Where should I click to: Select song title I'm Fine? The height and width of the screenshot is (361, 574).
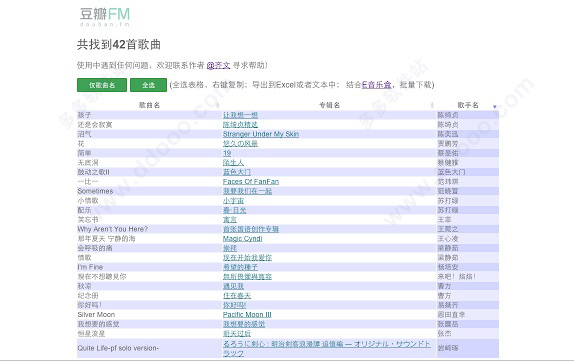(90, 267)
